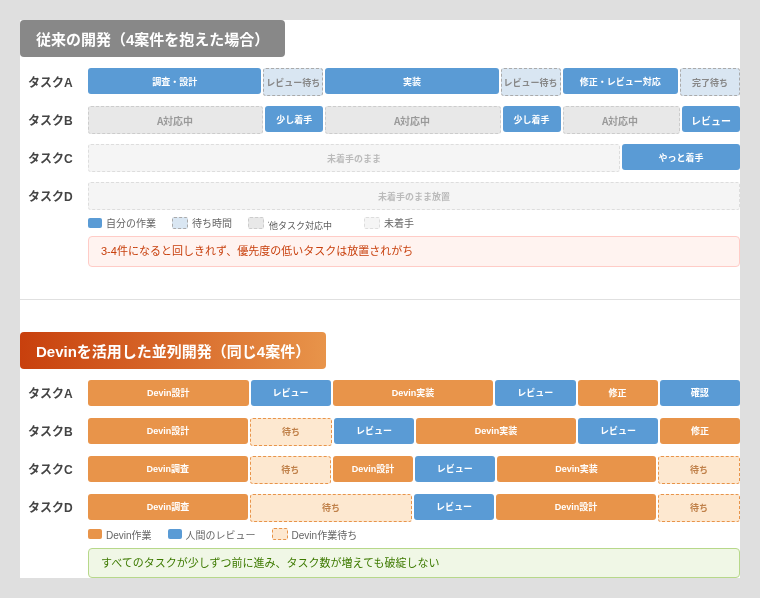Click the 完了待ち block
This screenshot has width=760, height=598.
pos(710,82)
